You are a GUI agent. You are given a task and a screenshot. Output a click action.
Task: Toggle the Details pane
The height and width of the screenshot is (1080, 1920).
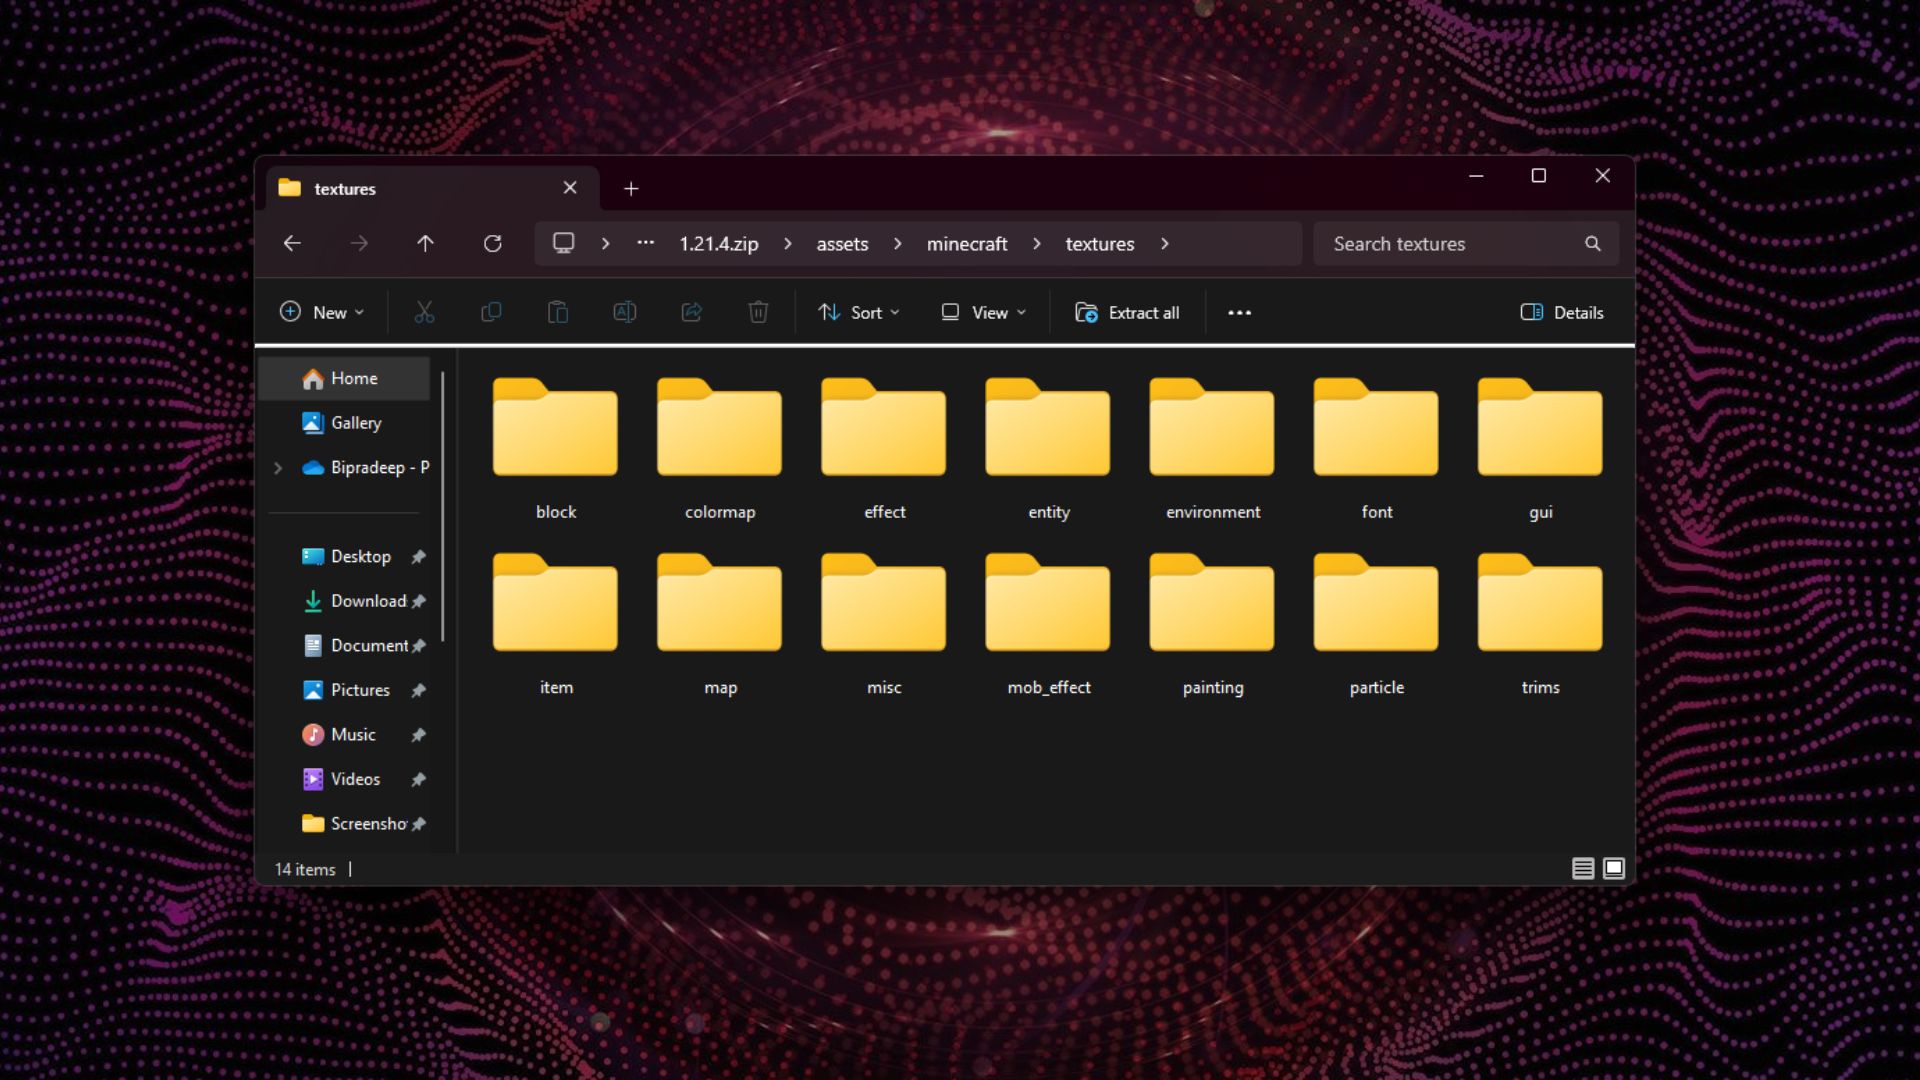(x=1562, y=312)
